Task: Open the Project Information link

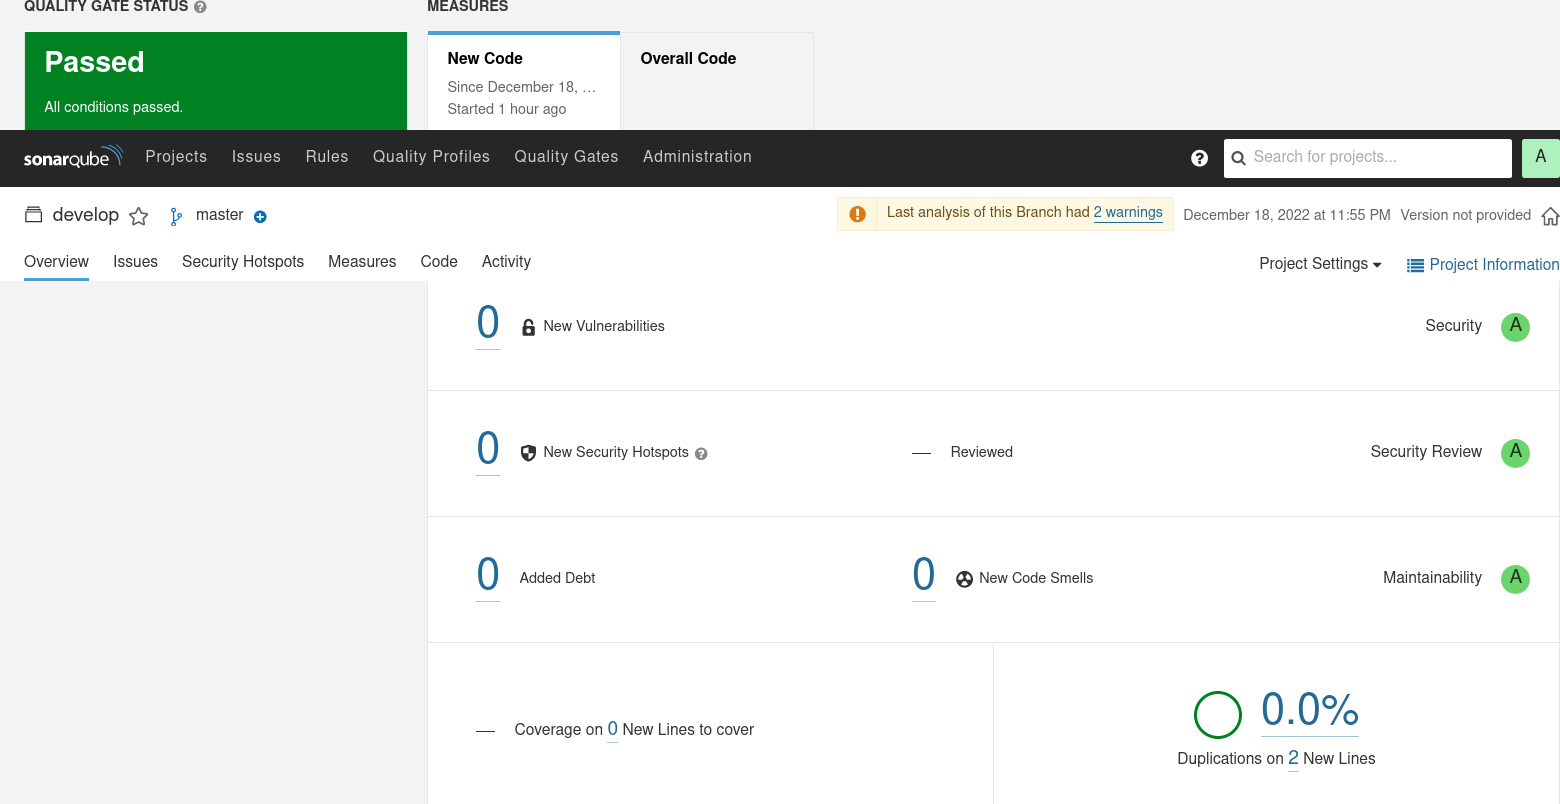Action: (x=1483, y=264)
